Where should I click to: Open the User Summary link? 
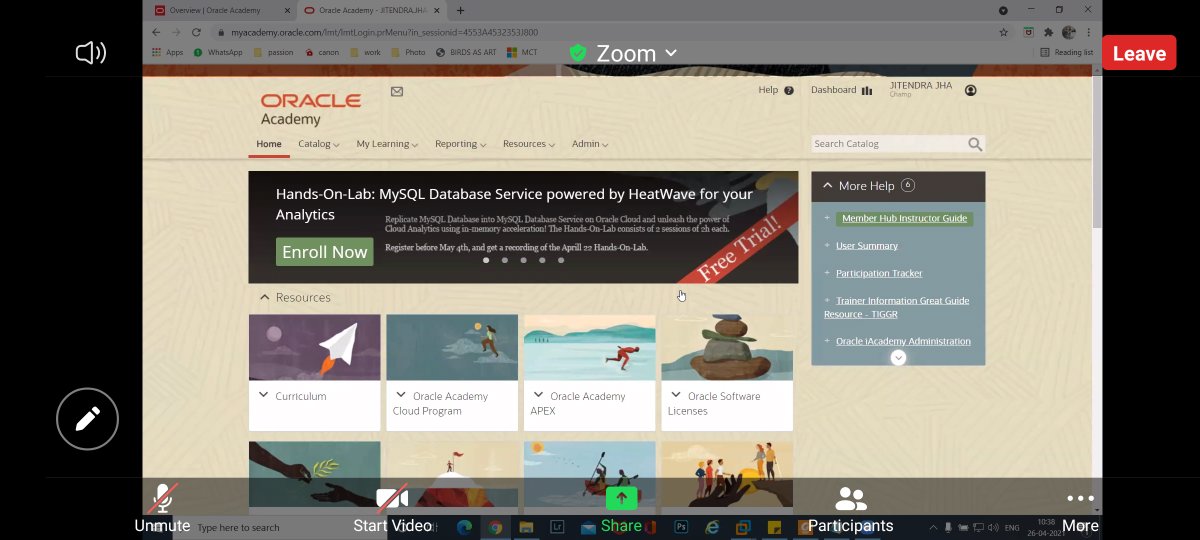click(867, 246)
